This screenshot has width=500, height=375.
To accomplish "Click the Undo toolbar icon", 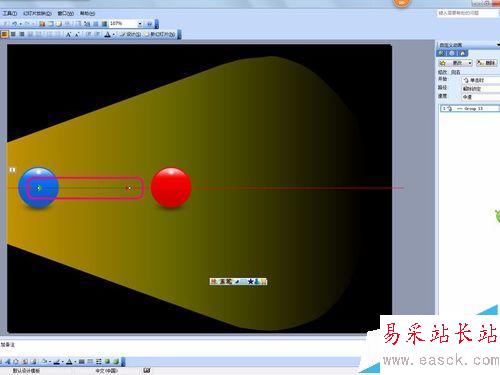I will [x=15, y=24].
